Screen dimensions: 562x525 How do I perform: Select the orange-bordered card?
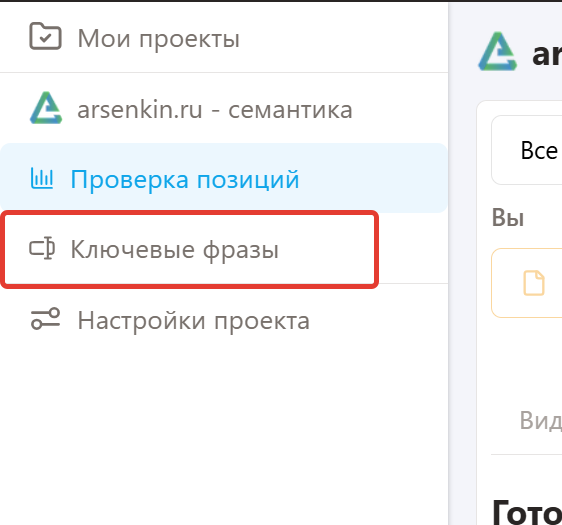point(527,283)
